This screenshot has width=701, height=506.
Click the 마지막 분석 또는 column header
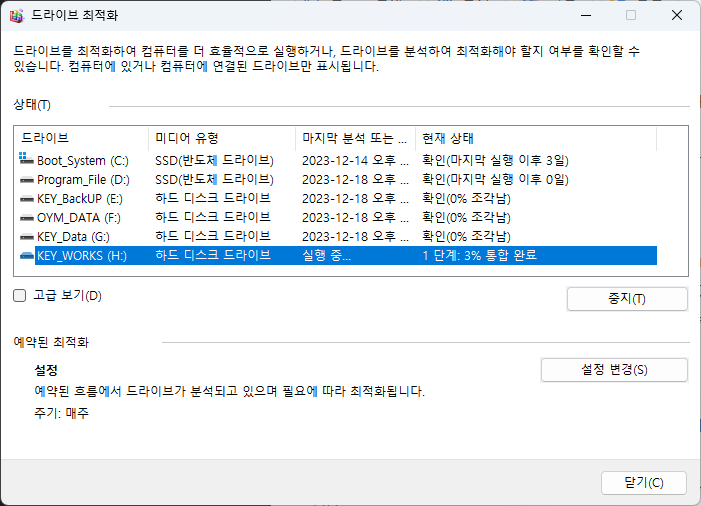[x=355, y=138]
